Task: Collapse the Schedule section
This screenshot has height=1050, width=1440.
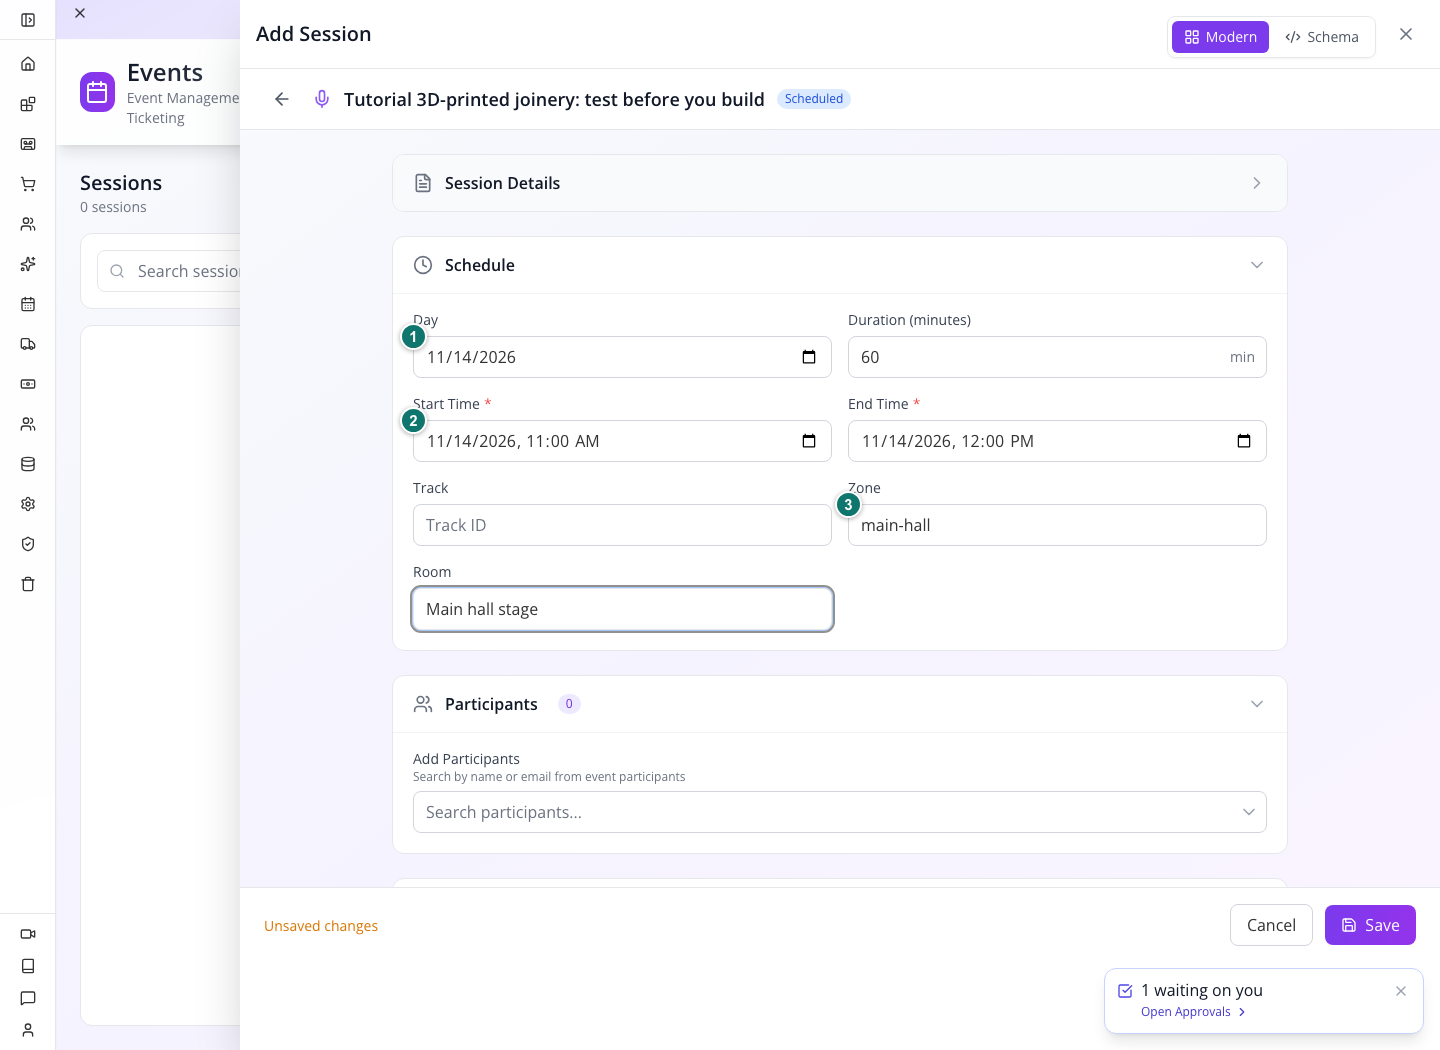Action: click(840, 265)
